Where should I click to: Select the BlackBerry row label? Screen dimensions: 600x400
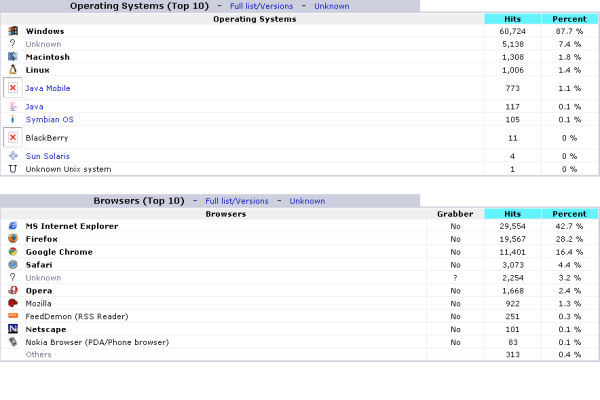coord(47,138)
